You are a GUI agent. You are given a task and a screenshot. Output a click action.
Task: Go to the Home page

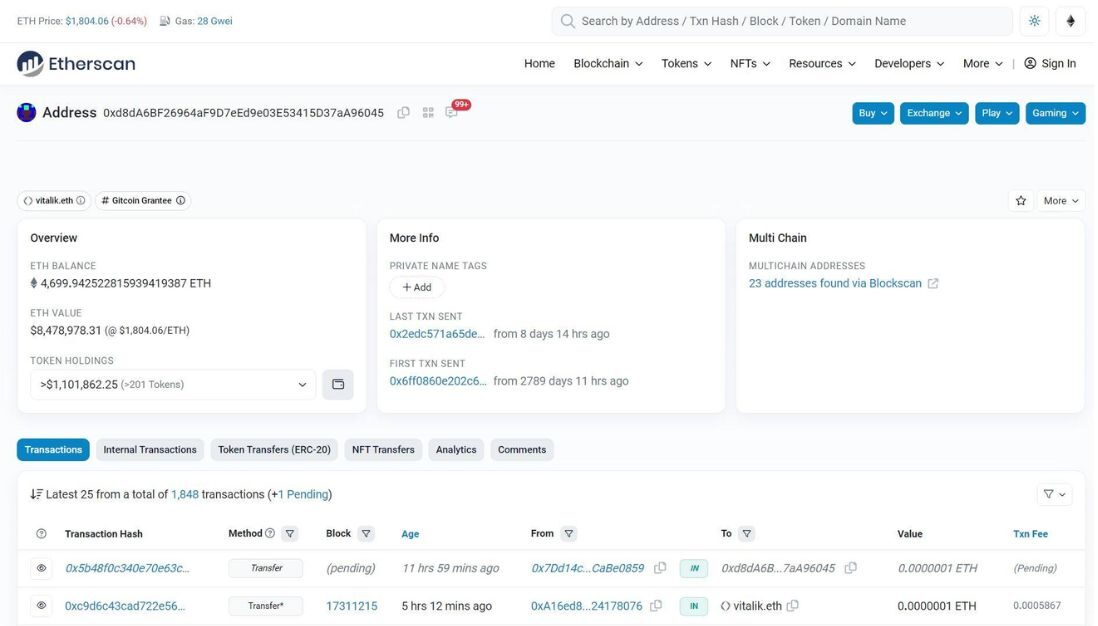pyautogui.click(x=539, y=63)
